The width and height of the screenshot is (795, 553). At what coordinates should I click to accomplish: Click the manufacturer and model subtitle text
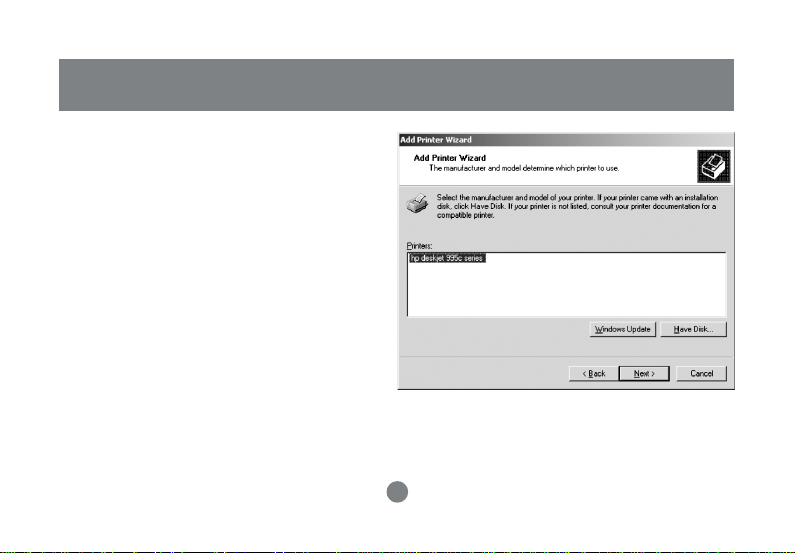[524, 168]
